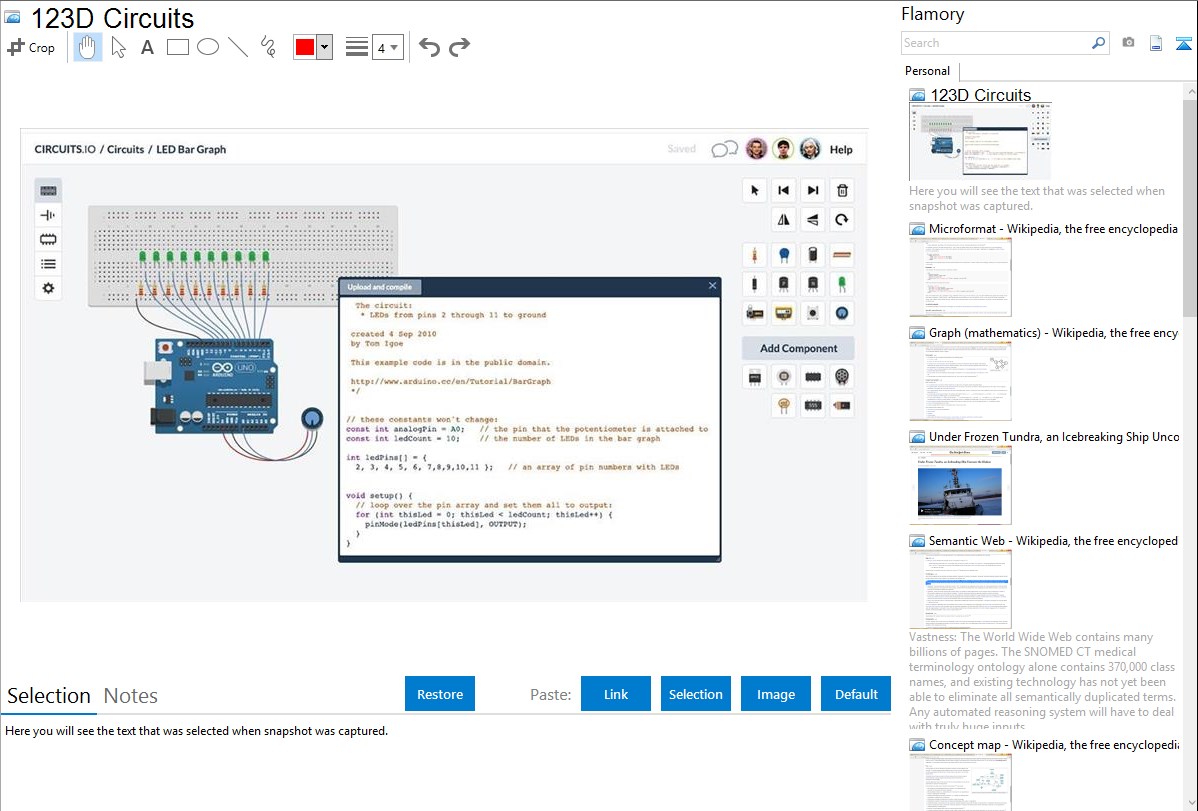Switch to the Personal tab
The width and height of the screenshot is (1198, 811).
coord(928,71)
